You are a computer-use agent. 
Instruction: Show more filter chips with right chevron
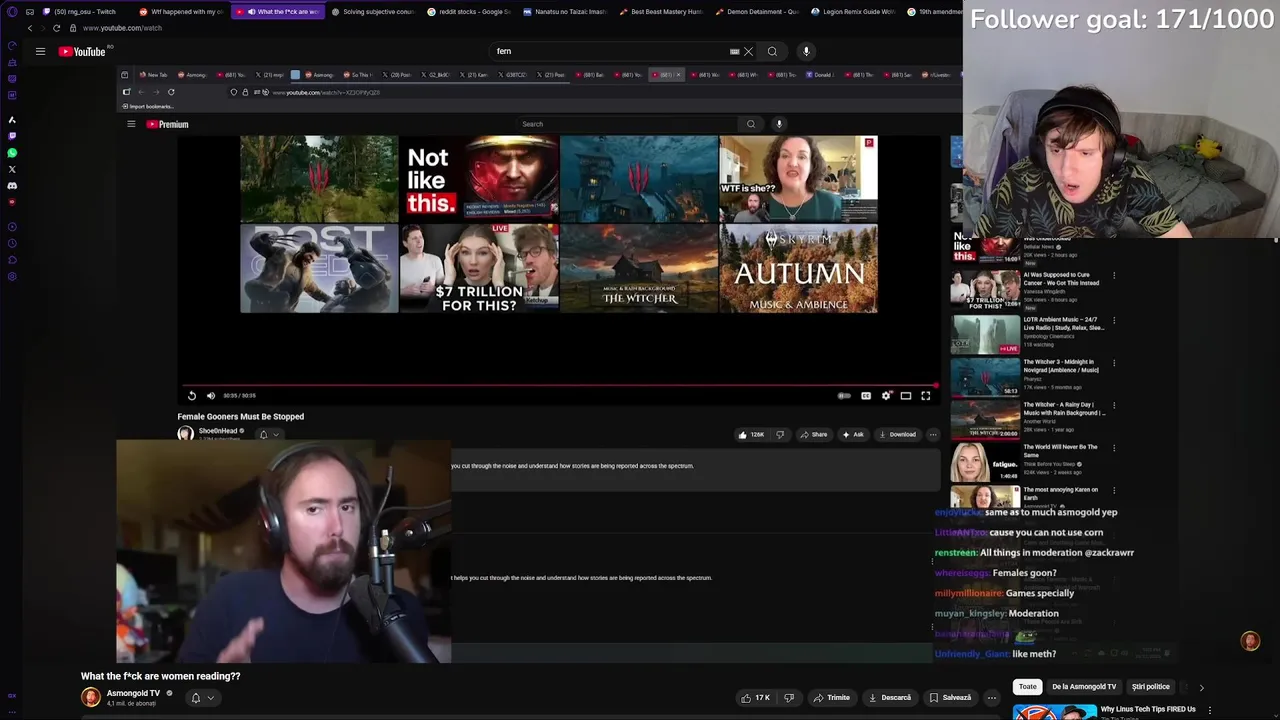[x=1201, y=687]
